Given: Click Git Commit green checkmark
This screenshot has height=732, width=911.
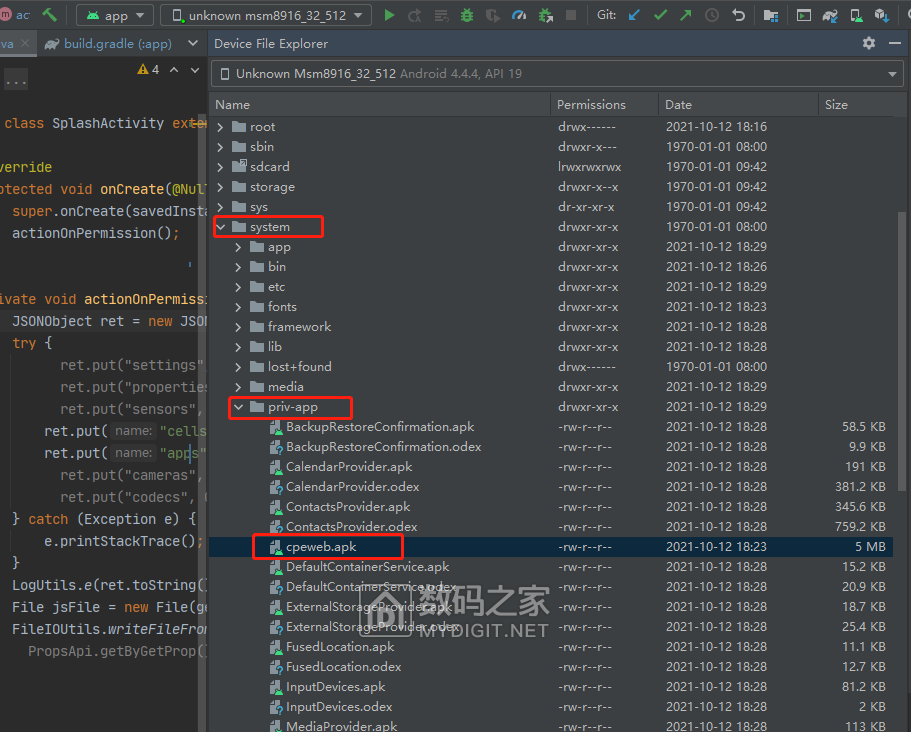Looking at the screenshot, I should click(x=660, y=15).
